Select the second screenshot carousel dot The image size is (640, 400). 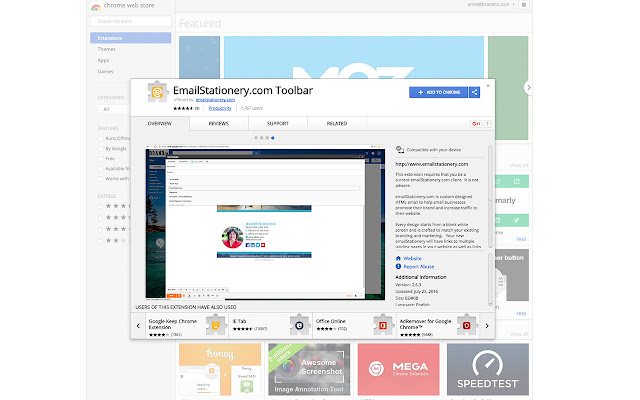click(262, 138)
